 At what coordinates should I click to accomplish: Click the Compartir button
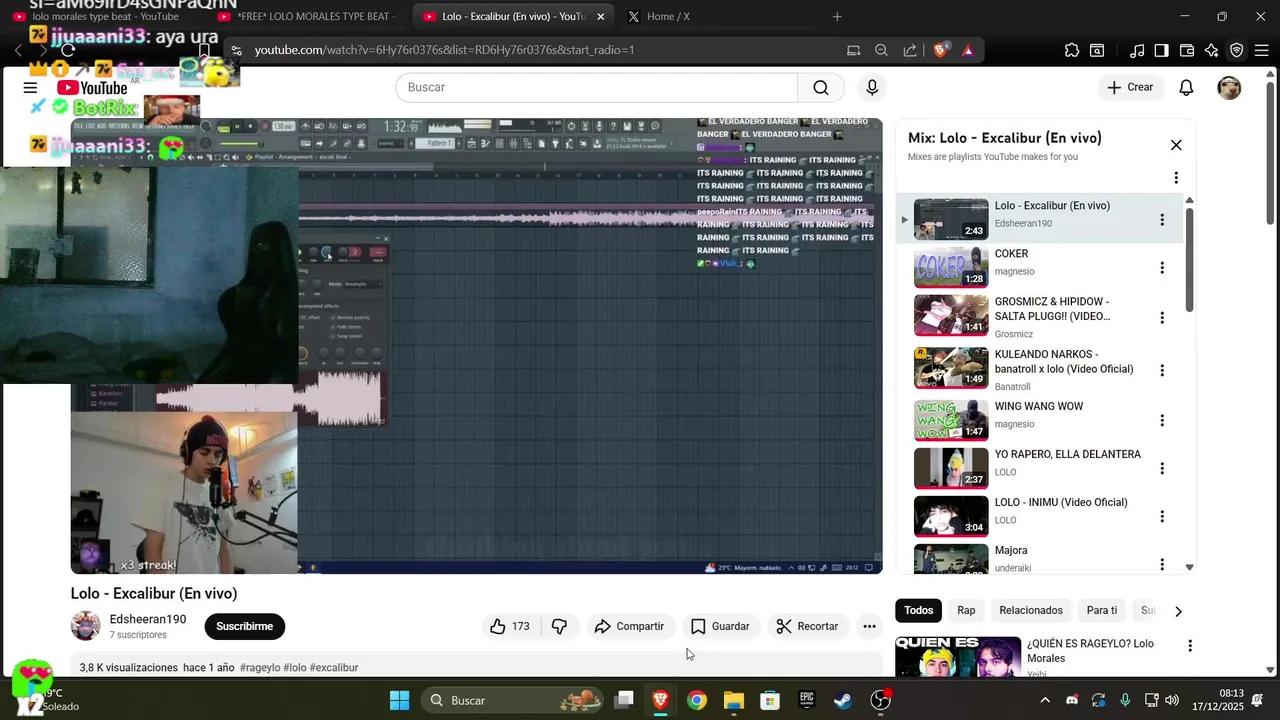tap(629, 626)
